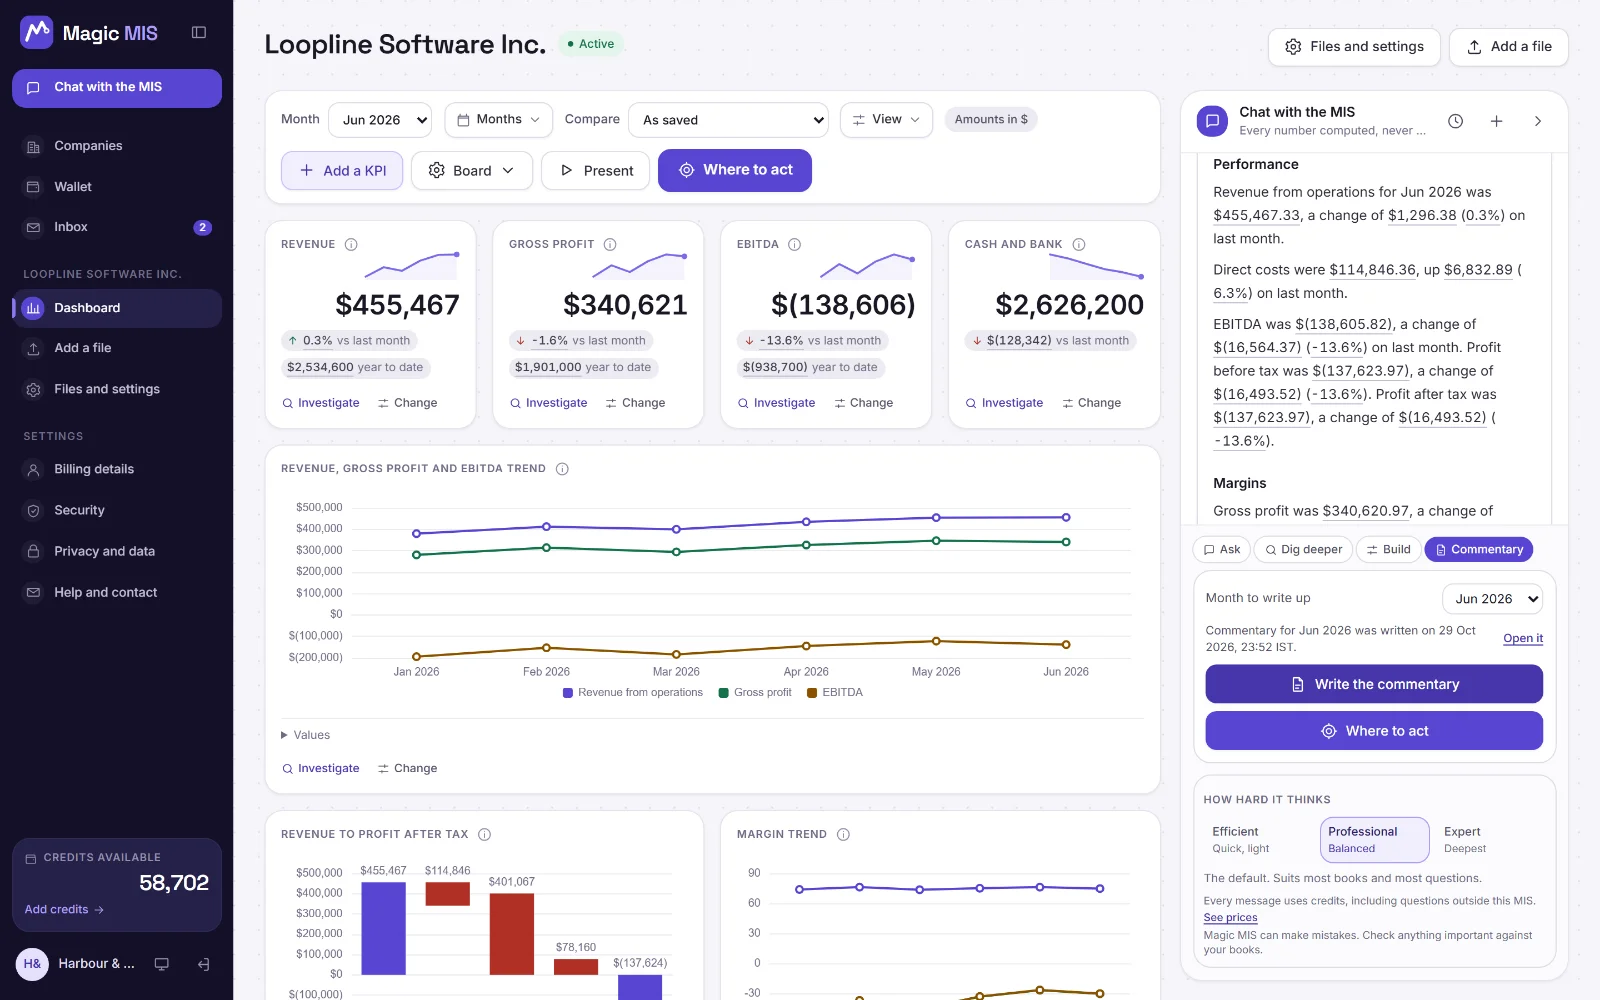This screenshot has width=1600, height=1000.
Task: Click info icon beside CASH AND BANK
Action: coord(1079,244)
